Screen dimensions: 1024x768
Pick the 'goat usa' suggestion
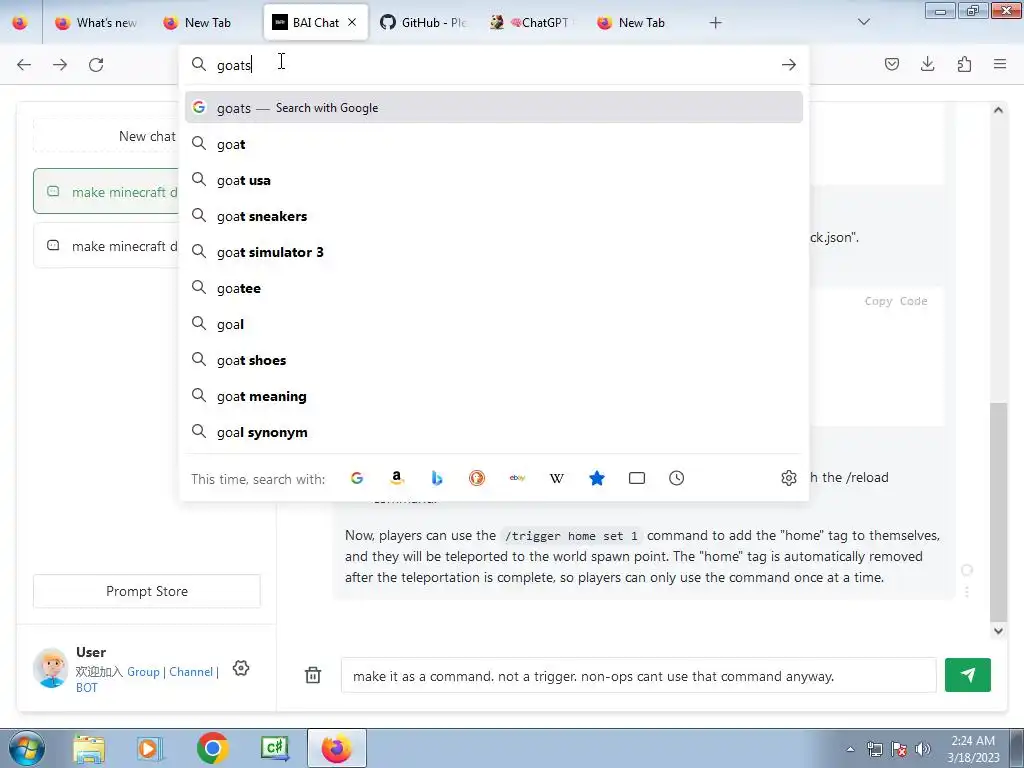(494, 180)
